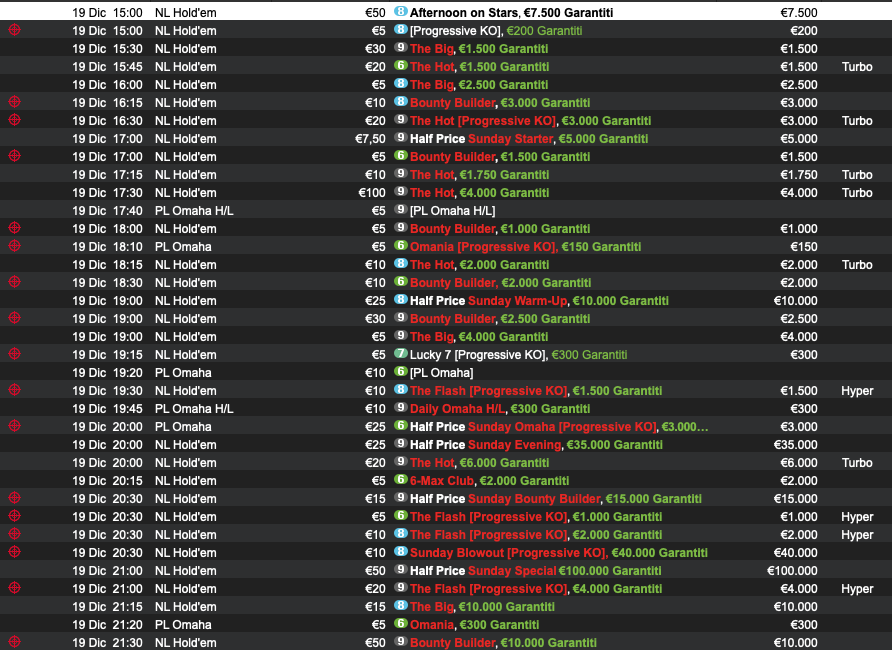Click the '19 Dic 21:15' start time cell
This screenshot has width=892, height=650.
108,607
